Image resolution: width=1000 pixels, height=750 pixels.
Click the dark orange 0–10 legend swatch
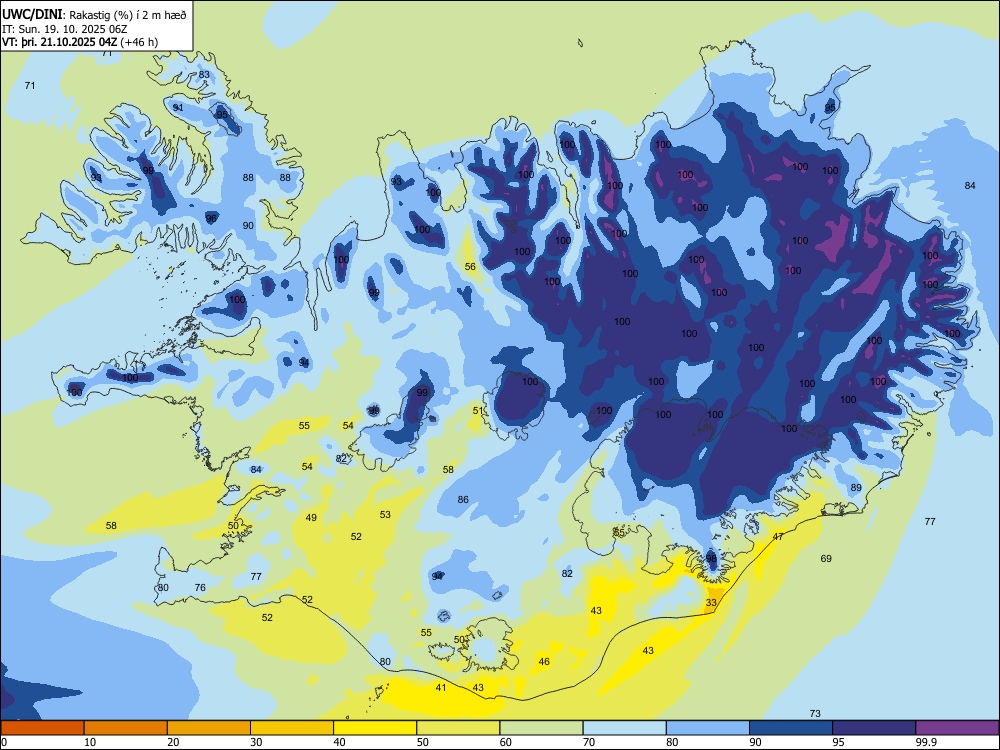coord(42,728)
